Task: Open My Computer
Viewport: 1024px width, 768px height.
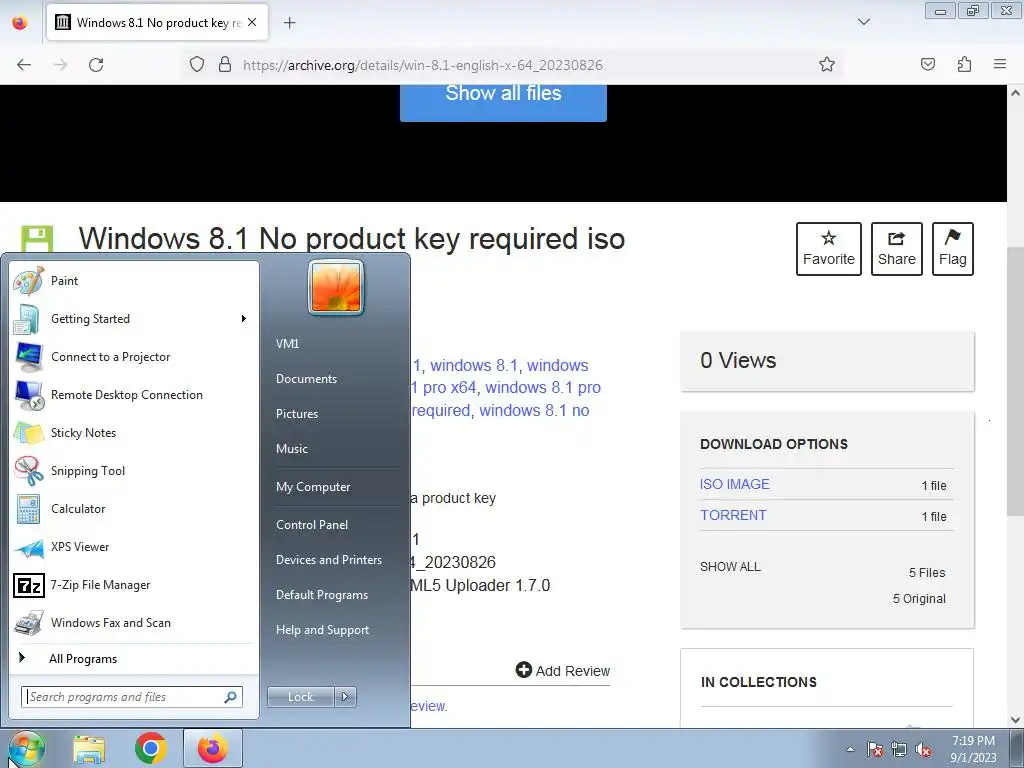Action: tap(313, 487)
